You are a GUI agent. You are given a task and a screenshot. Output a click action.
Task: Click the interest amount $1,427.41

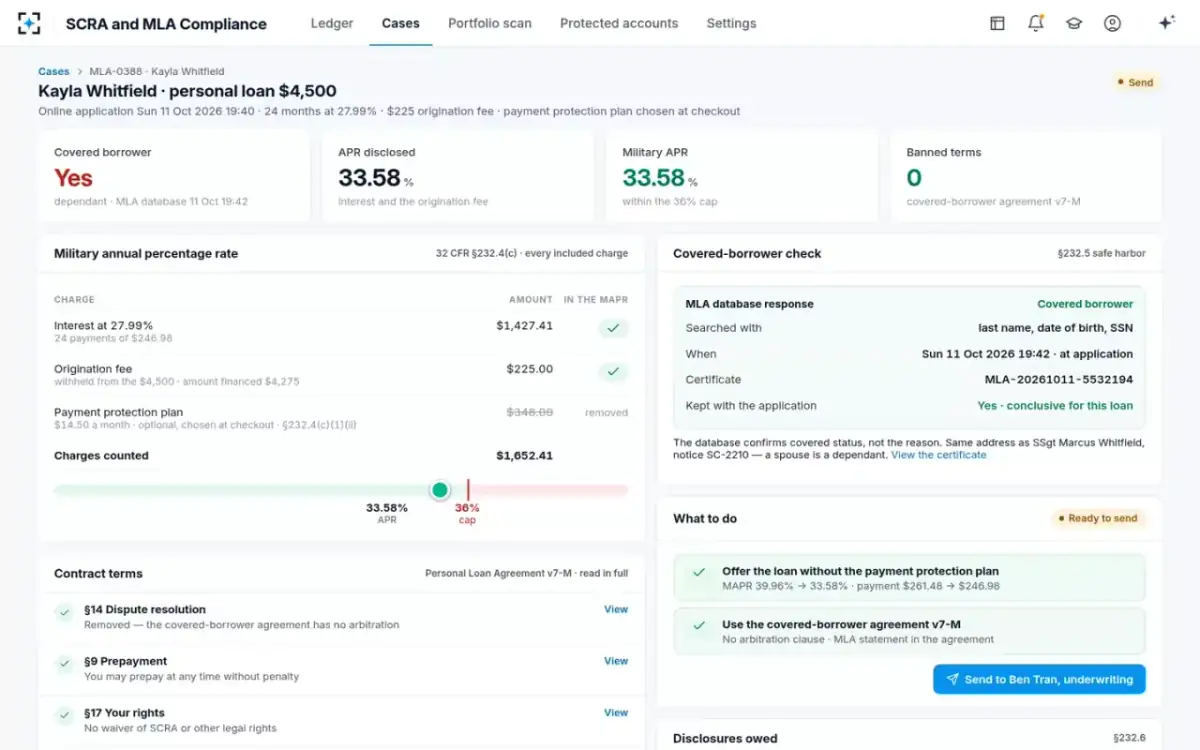[524, 325]
